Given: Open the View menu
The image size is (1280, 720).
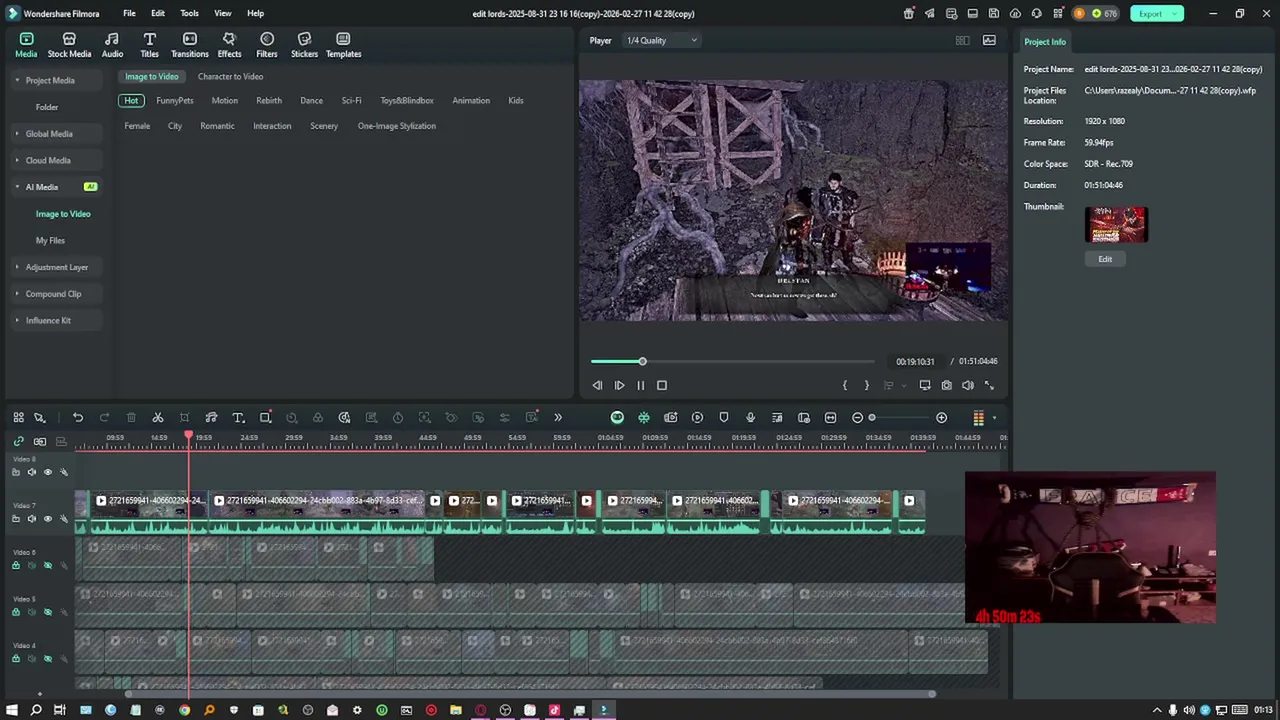Looking at the screenshot, I should click(x=222, y=14).
